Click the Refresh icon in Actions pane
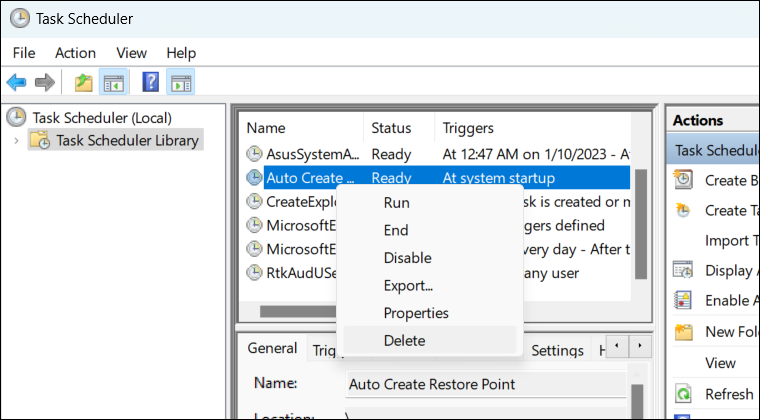 pyautogui.click(x=684, y=394)
